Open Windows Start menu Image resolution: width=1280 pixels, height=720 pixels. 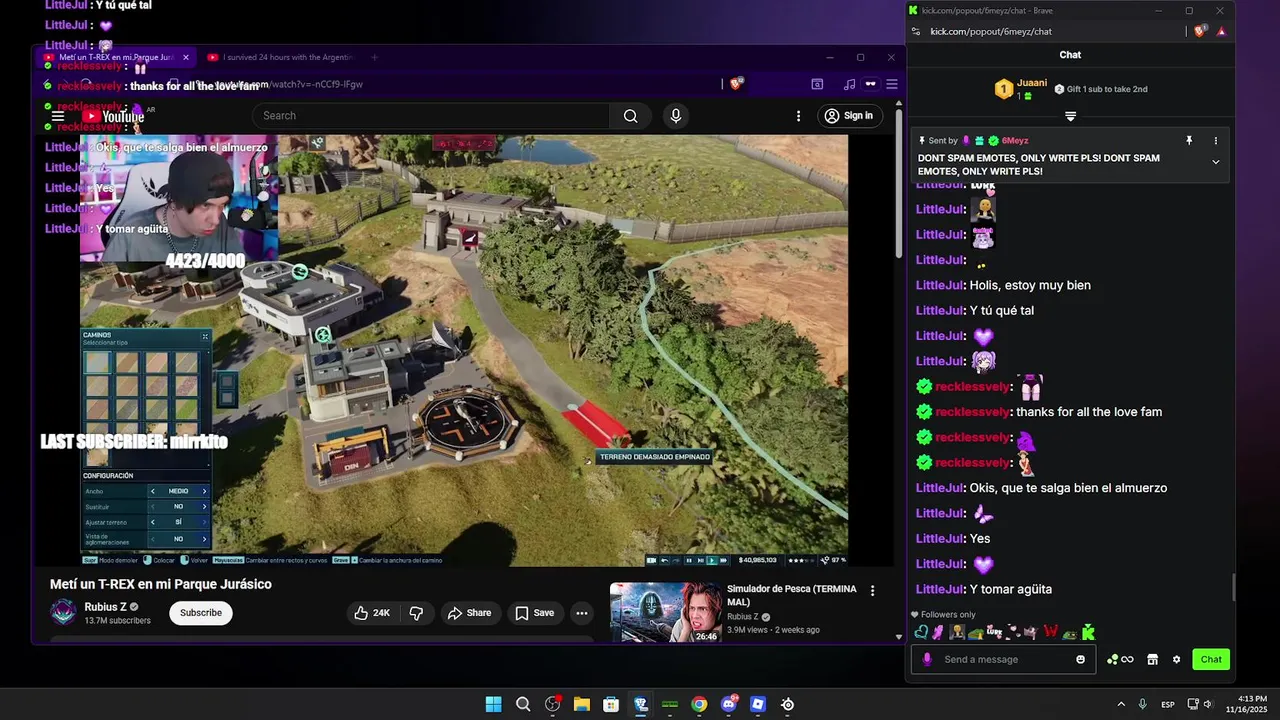point(493,705)
